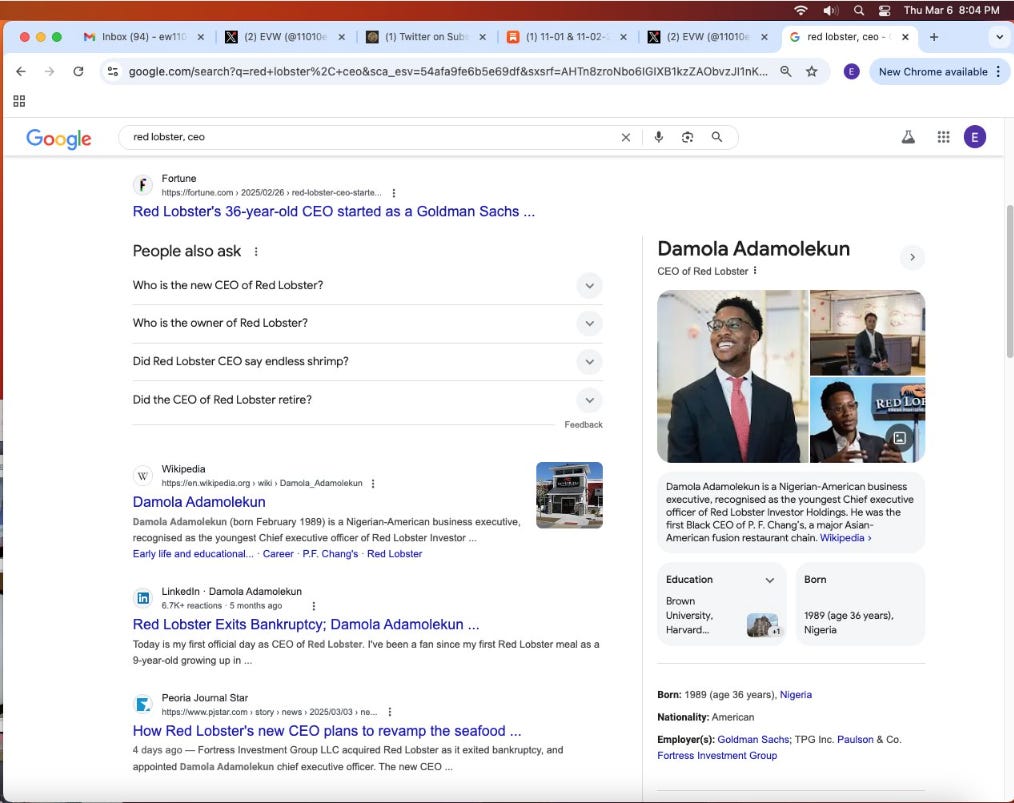This screenshot has width=1014, height=803.
Task: Open LinkedIn result Red Lobster Exits Bankruptcy
Action: click(x=306, y=625)
